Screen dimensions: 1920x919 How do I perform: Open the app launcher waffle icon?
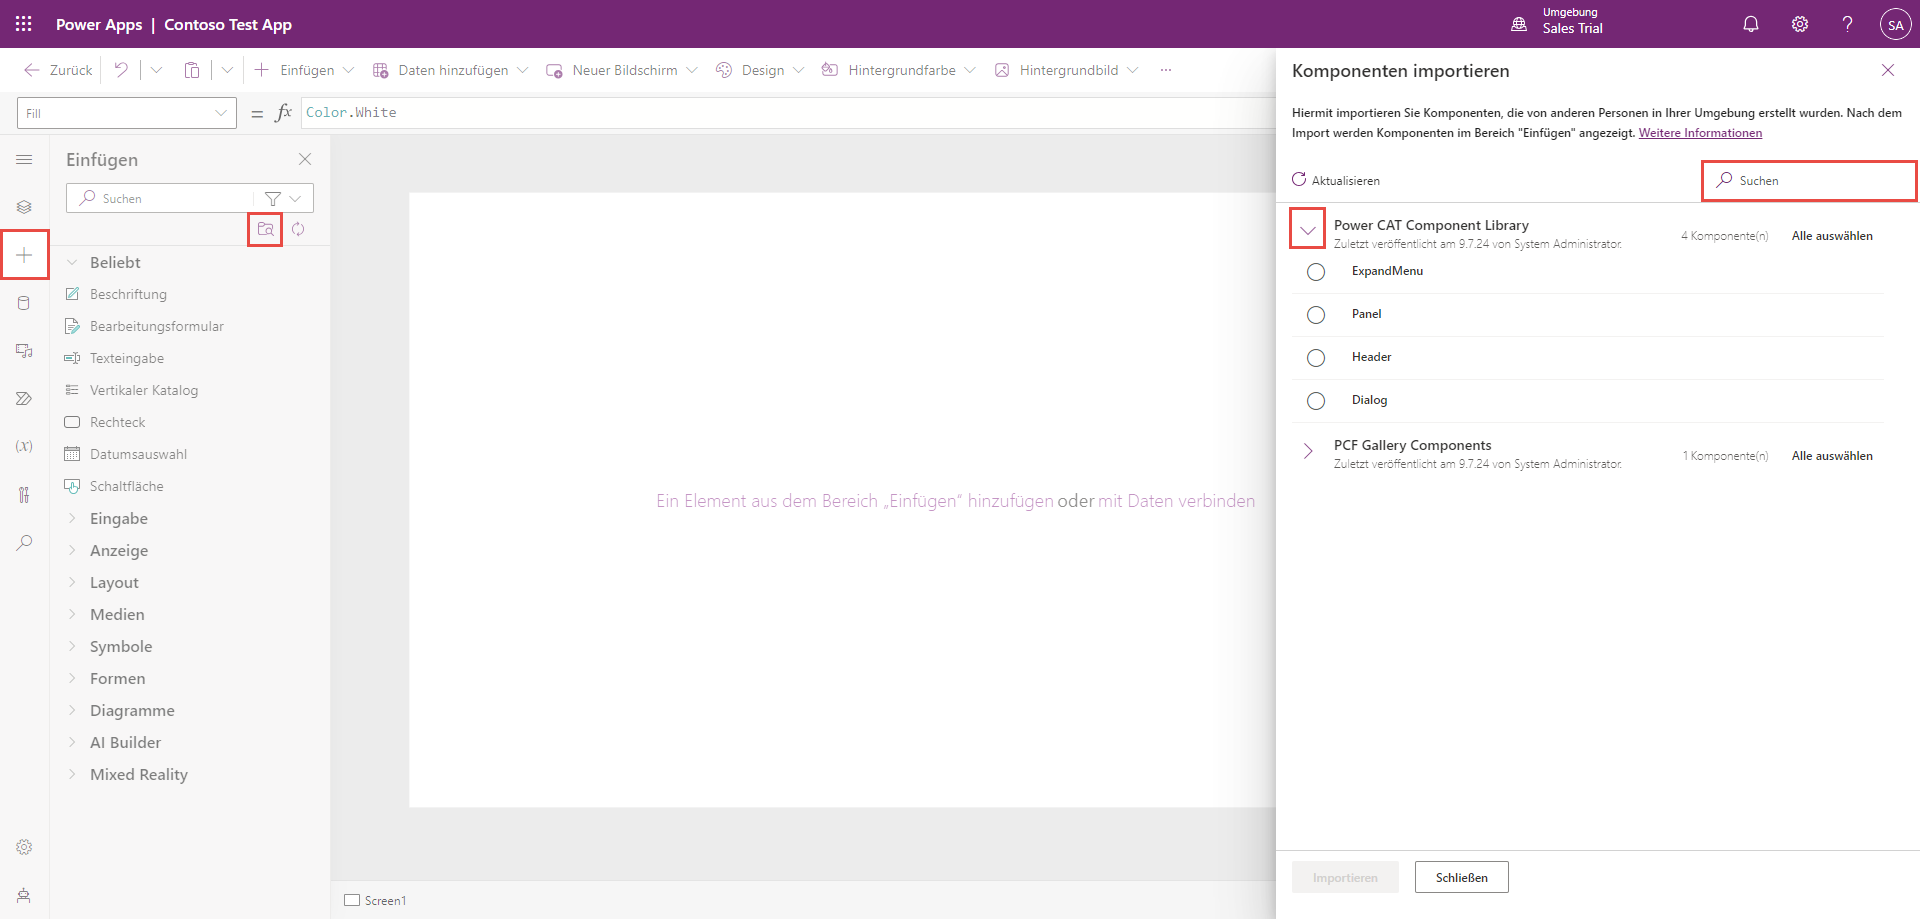point(24,24)
